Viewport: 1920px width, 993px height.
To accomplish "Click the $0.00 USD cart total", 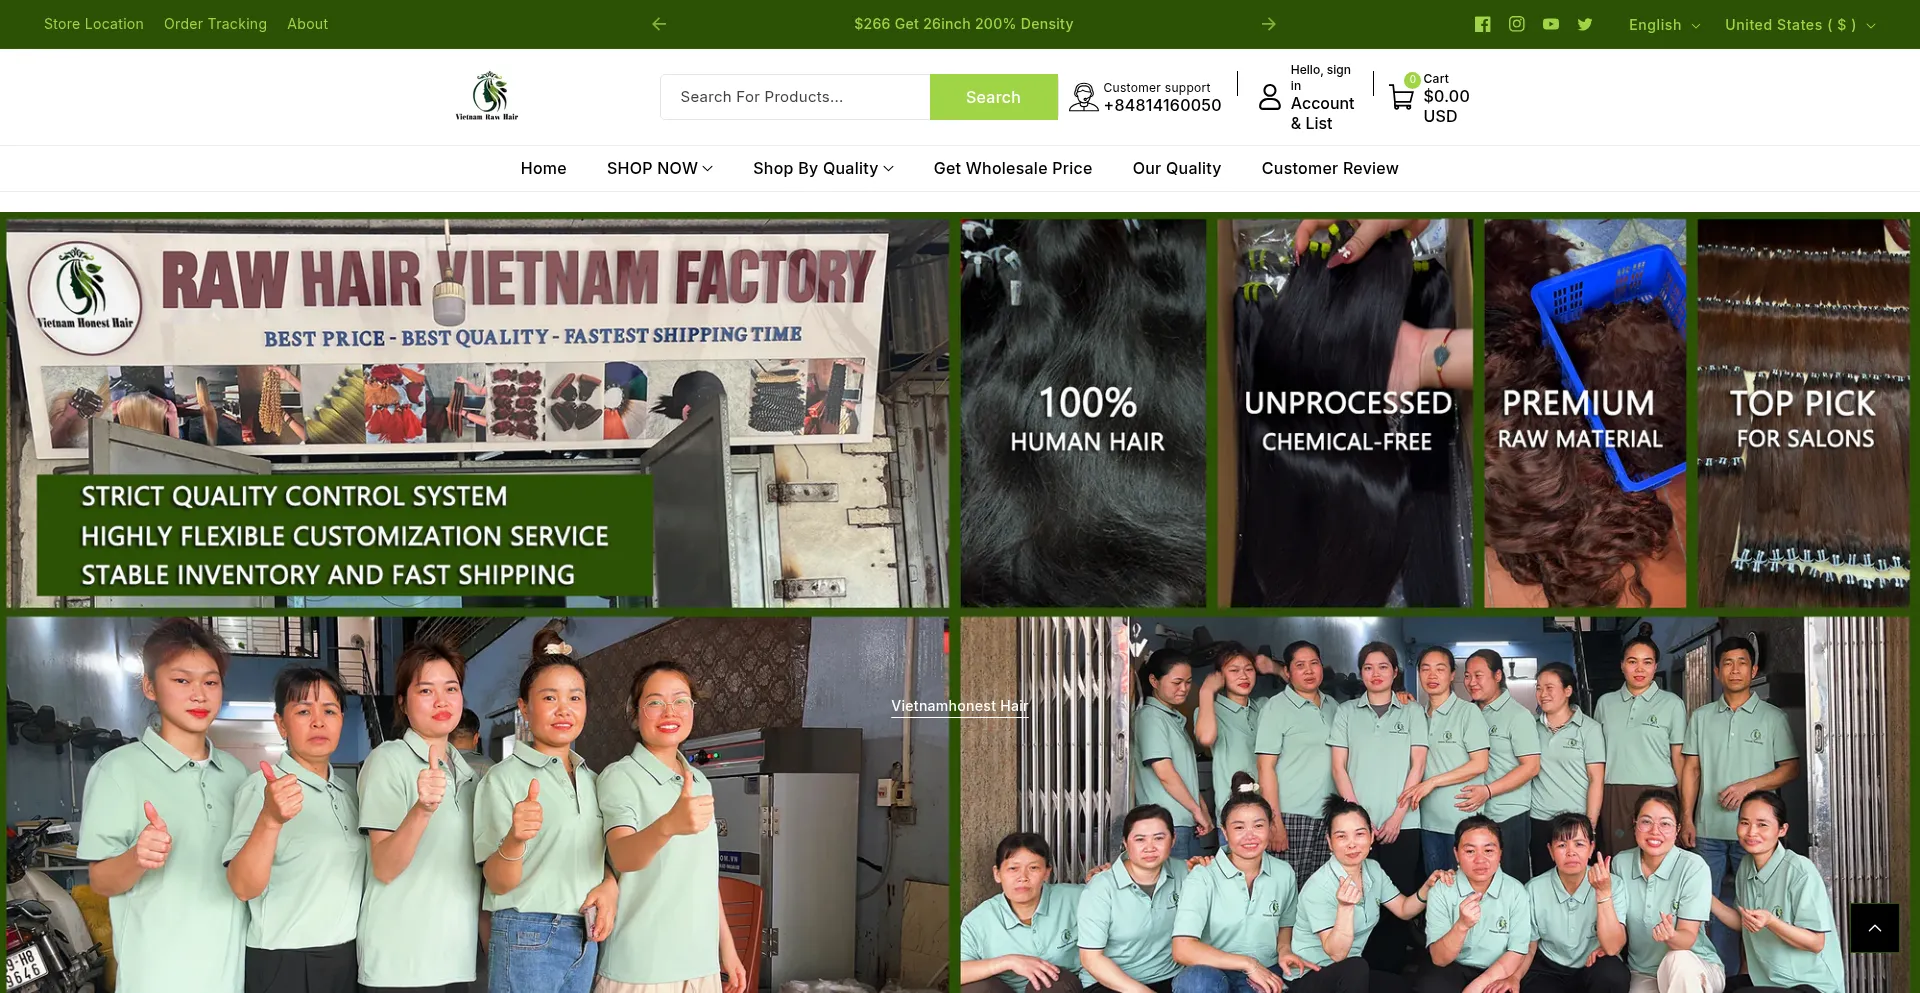I will 1446,106.
